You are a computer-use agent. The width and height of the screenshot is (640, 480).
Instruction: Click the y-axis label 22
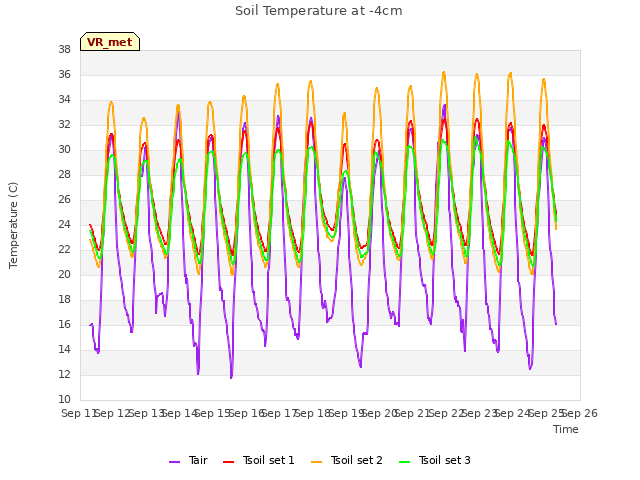pyautogui.click(x=64, y=249)
